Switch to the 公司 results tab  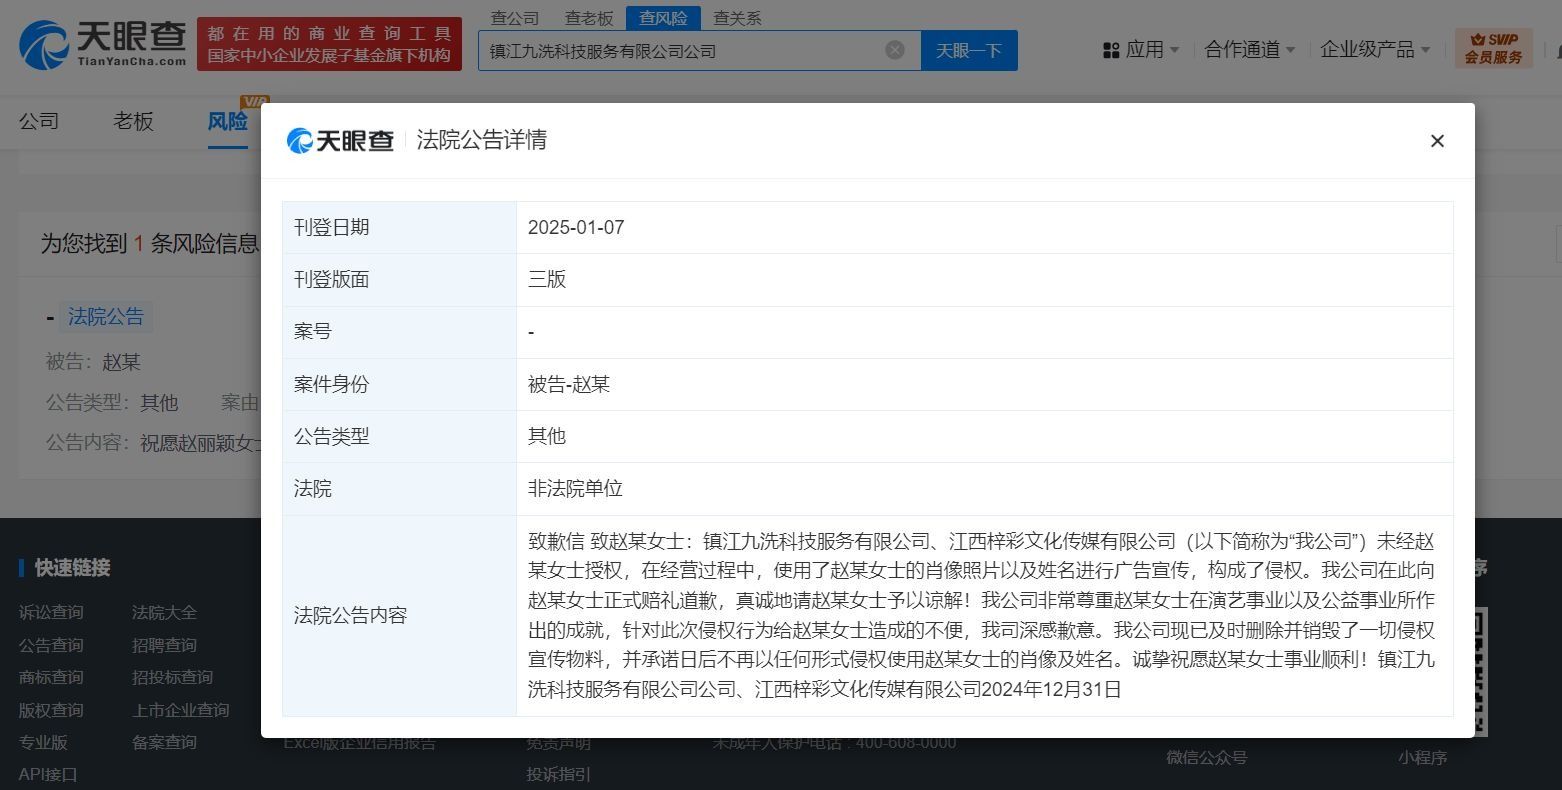point(39,122)
